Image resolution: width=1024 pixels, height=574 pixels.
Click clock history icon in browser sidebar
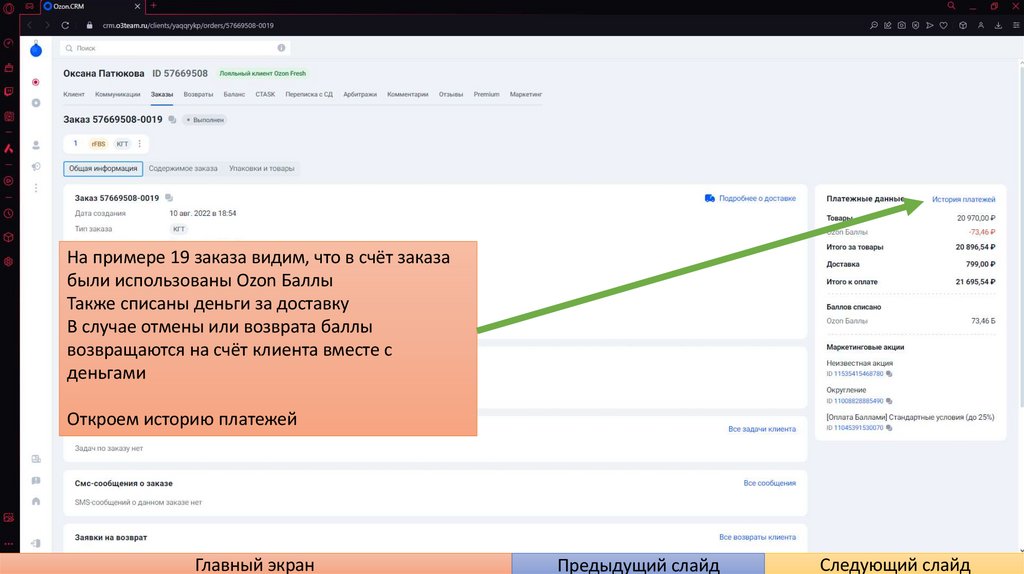point(8,214)
